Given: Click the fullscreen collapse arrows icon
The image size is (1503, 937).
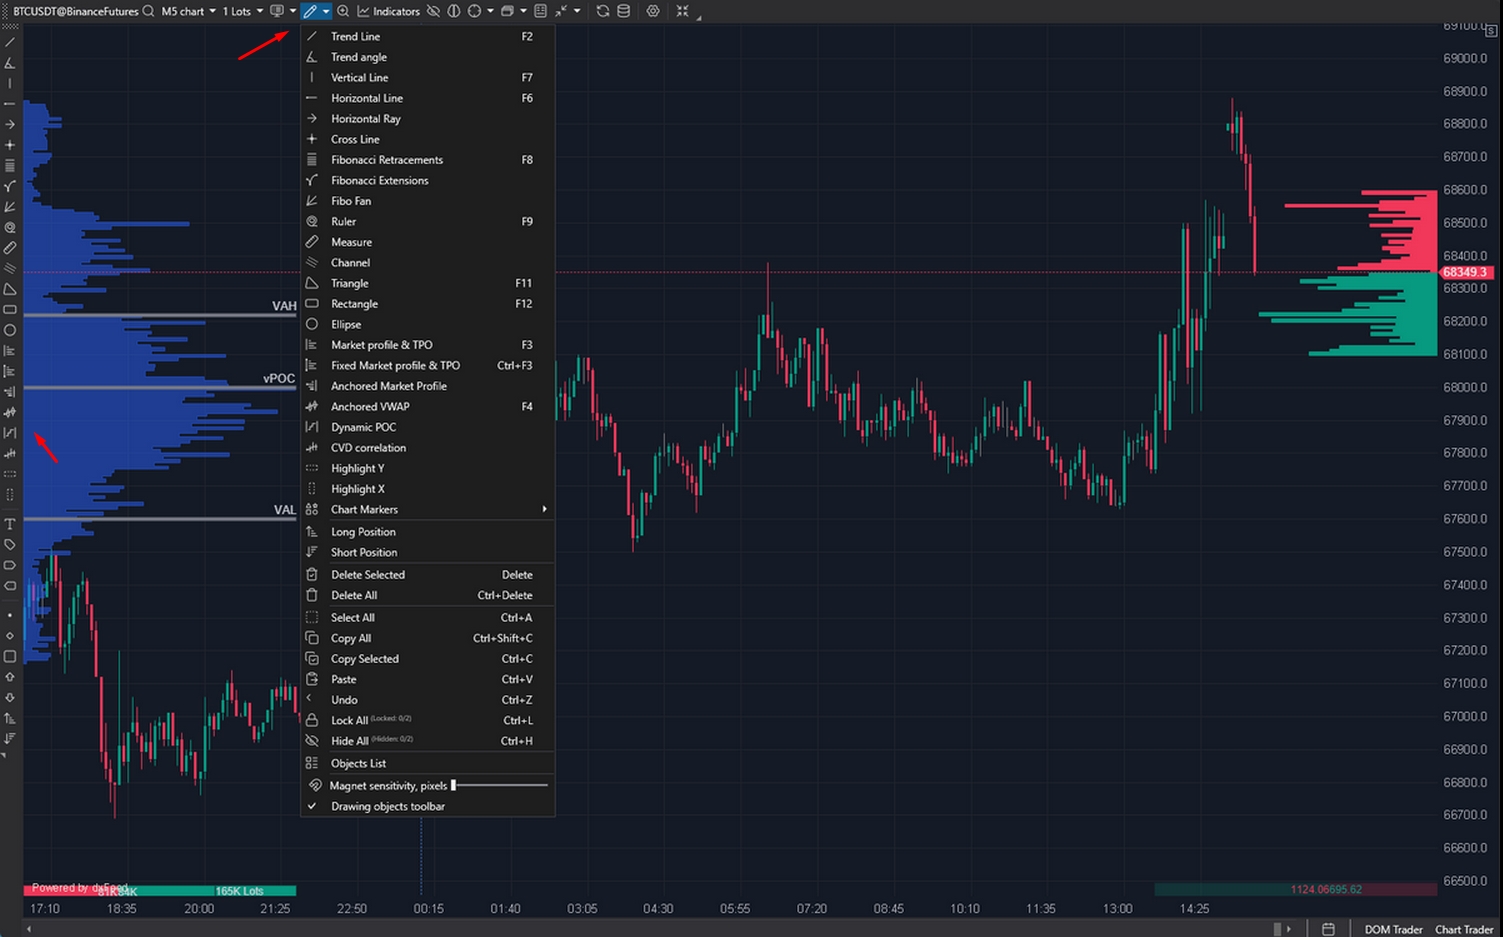Looking at the screenshot, I should click(682, 11).
